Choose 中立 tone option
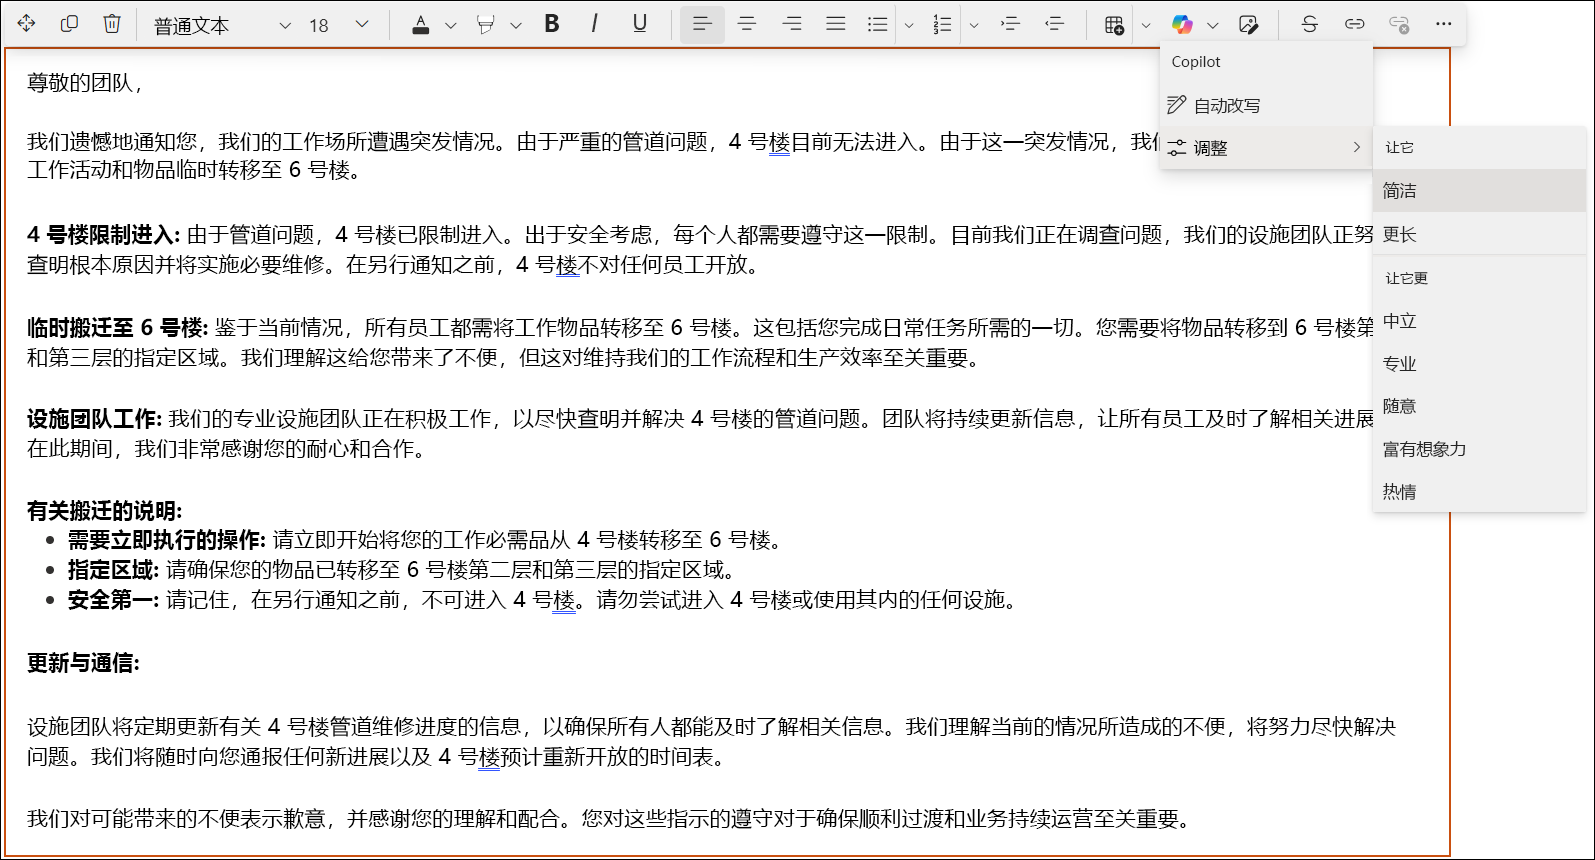 1479,321
